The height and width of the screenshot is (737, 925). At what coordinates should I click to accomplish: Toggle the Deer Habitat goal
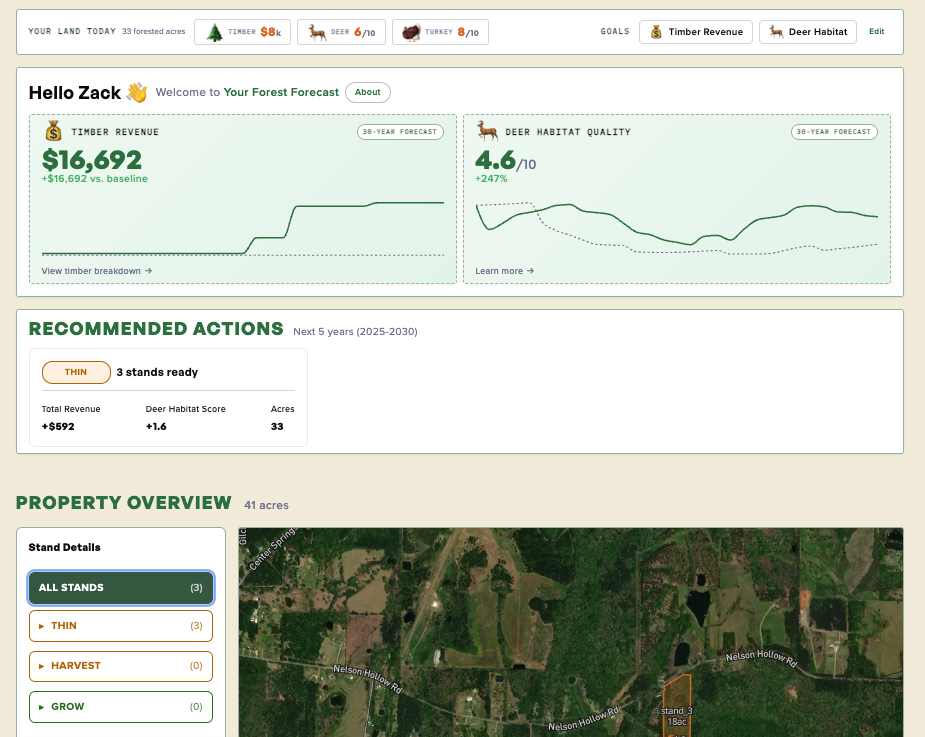pyautogui.click(x=807, y=31)
